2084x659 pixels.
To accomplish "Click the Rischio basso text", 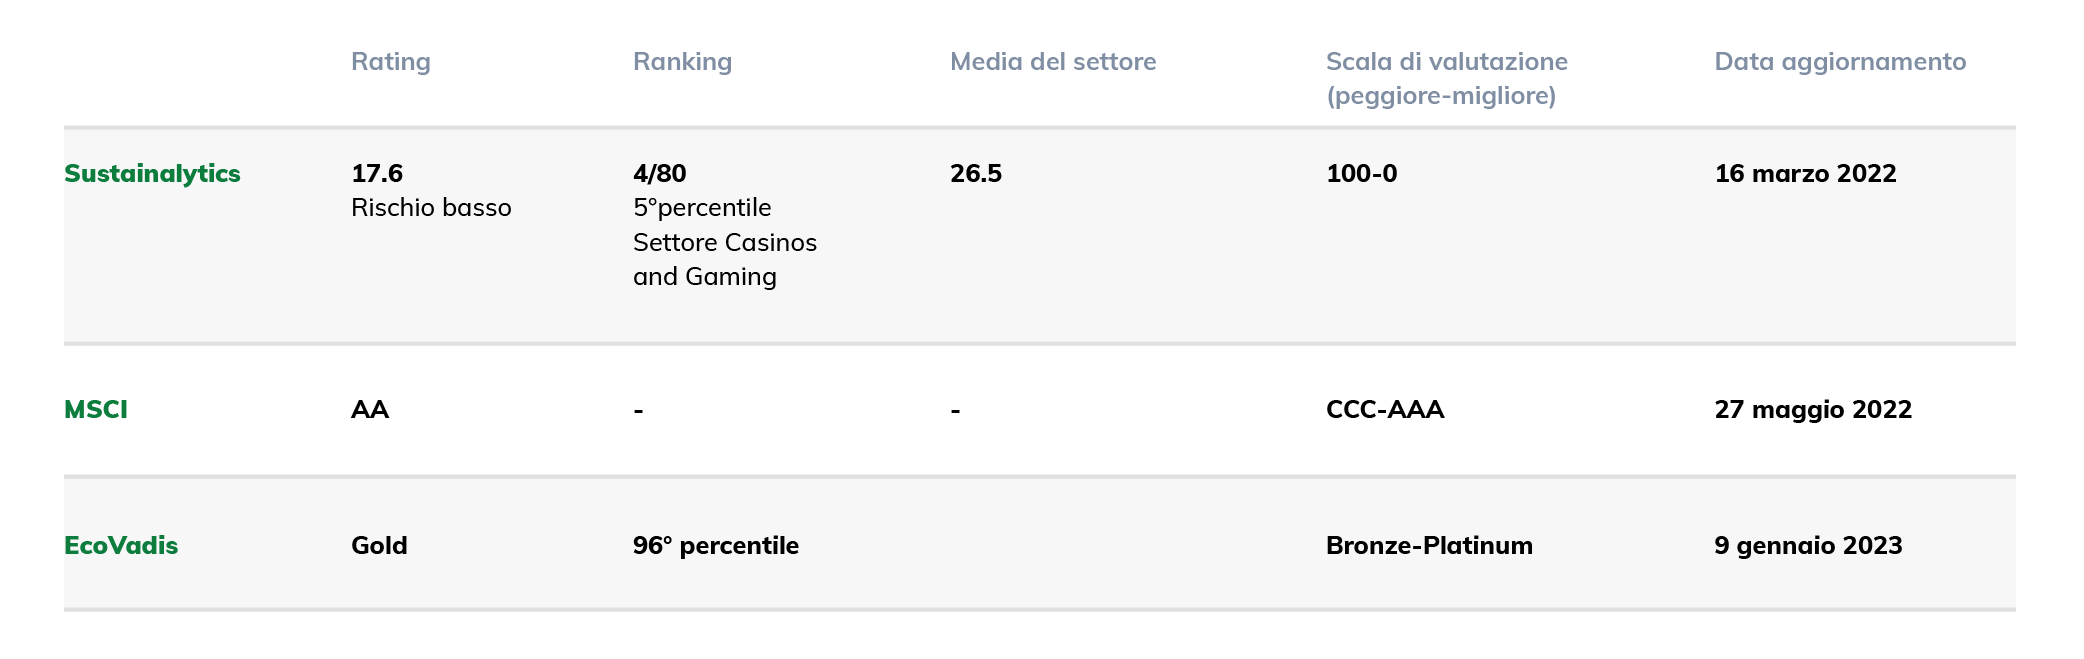I will click(431, 208).
